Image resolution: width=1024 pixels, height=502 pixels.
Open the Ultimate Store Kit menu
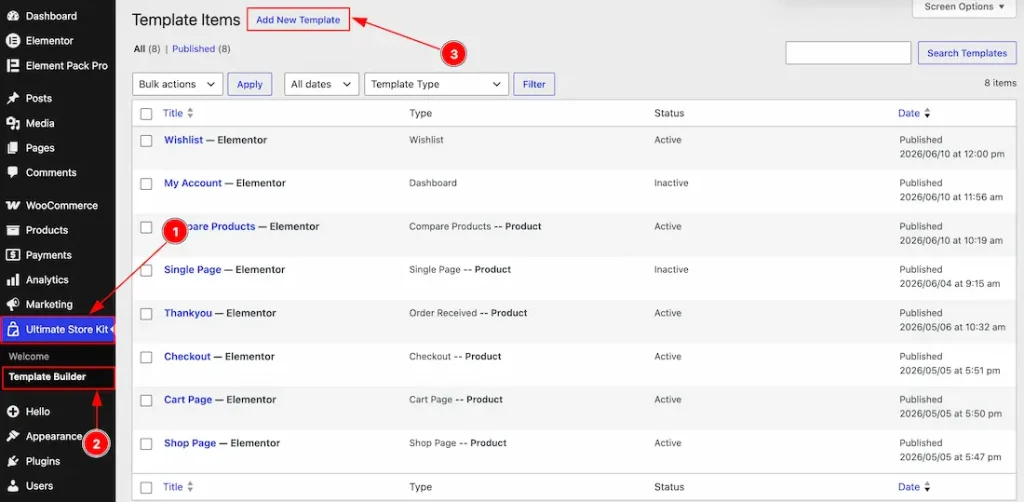pos(58,330)
